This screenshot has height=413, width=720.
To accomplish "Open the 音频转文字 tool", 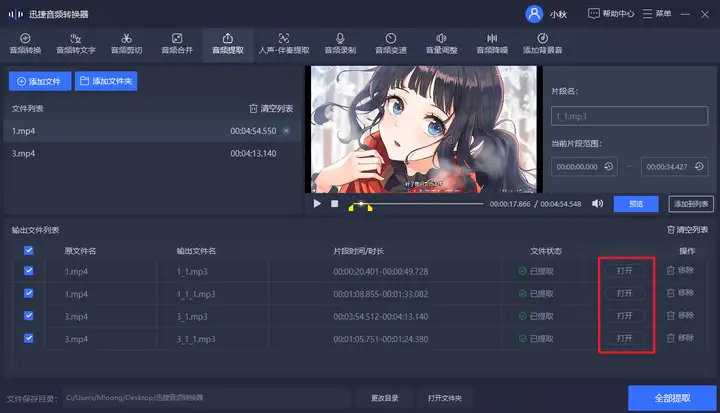I will tap(76, 44).
